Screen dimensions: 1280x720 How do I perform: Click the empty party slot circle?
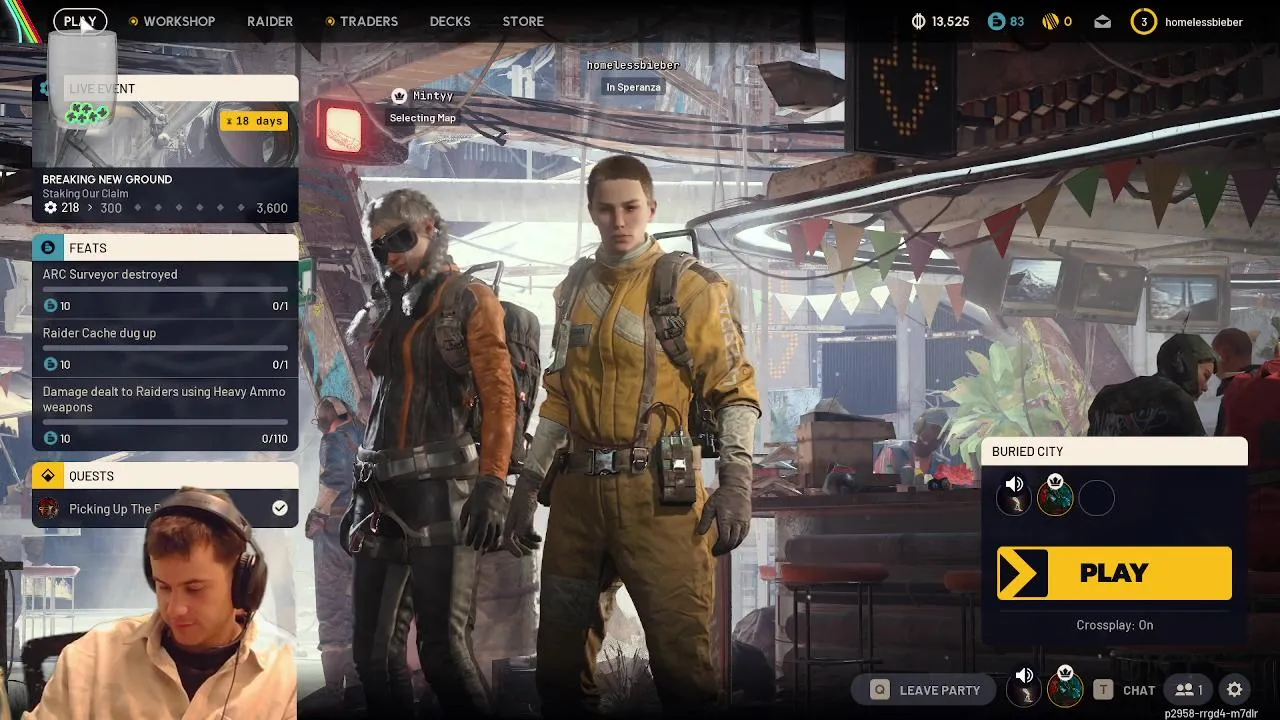pos(1097,498)
